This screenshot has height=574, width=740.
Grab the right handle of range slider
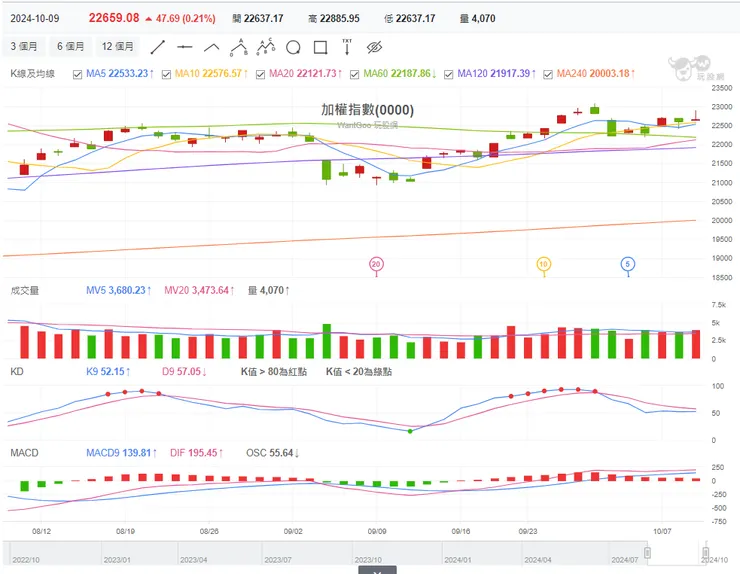click(x=706, y=553)
